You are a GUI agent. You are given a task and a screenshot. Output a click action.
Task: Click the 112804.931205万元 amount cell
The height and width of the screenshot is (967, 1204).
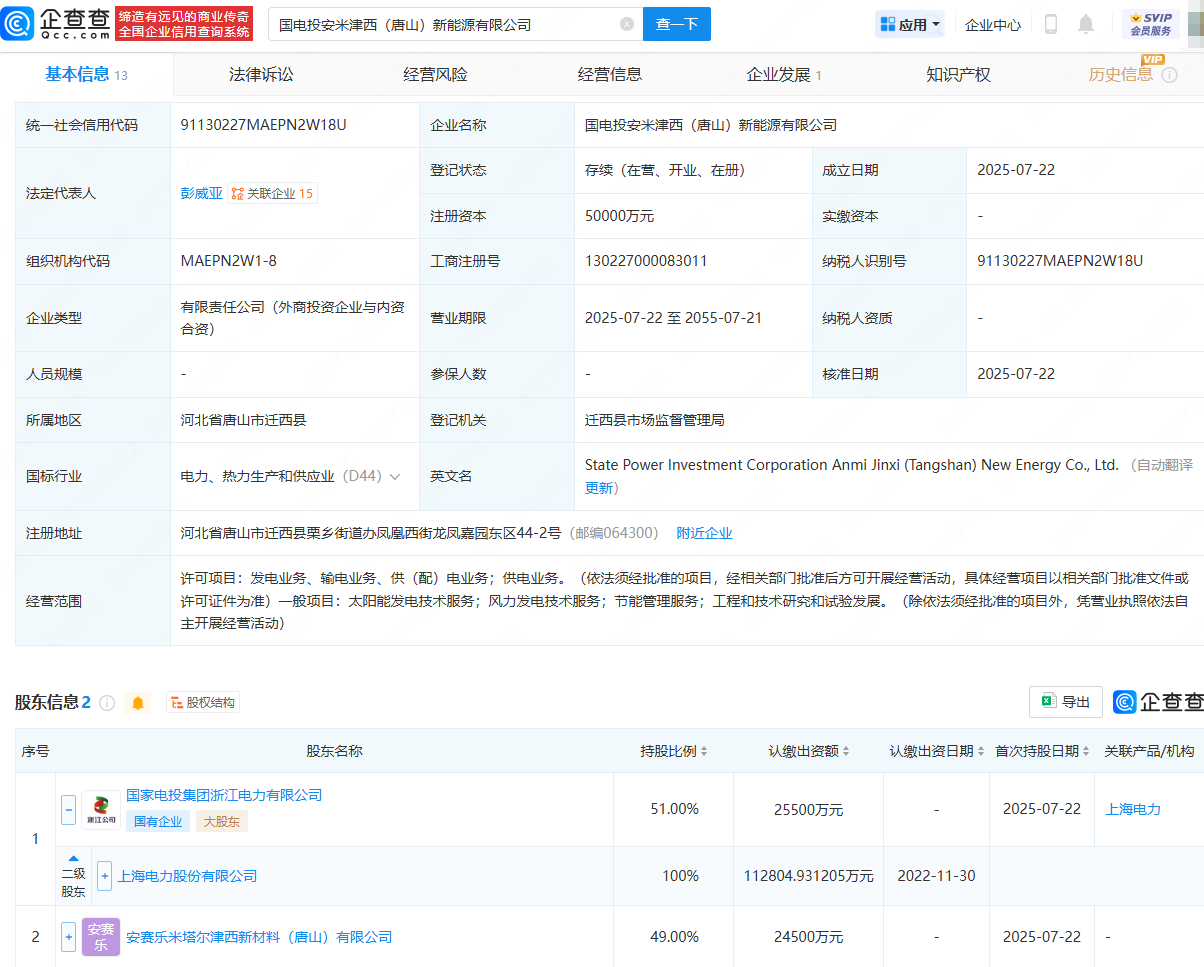[808, 876]
